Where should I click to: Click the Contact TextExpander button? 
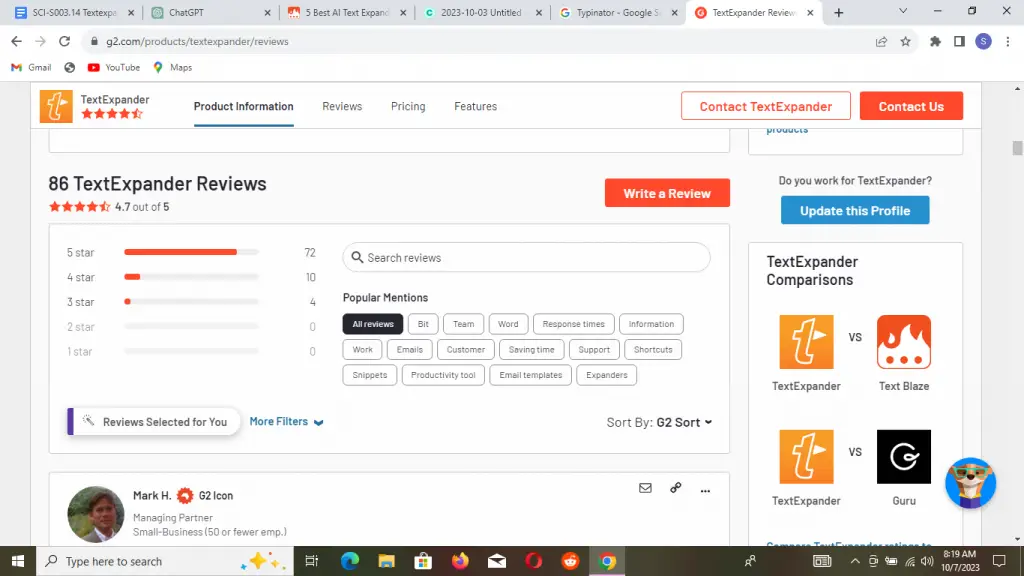pyautogui.click(x=766, y=106)
